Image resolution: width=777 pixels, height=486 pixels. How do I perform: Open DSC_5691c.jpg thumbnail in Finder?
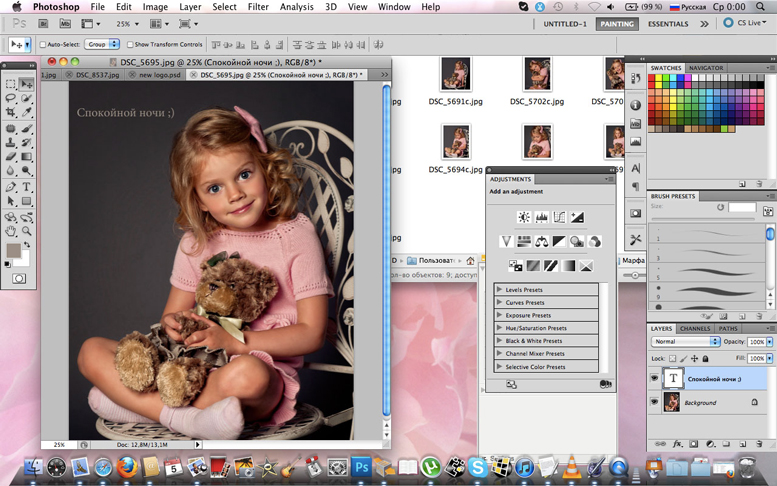(x=455, y=75)
